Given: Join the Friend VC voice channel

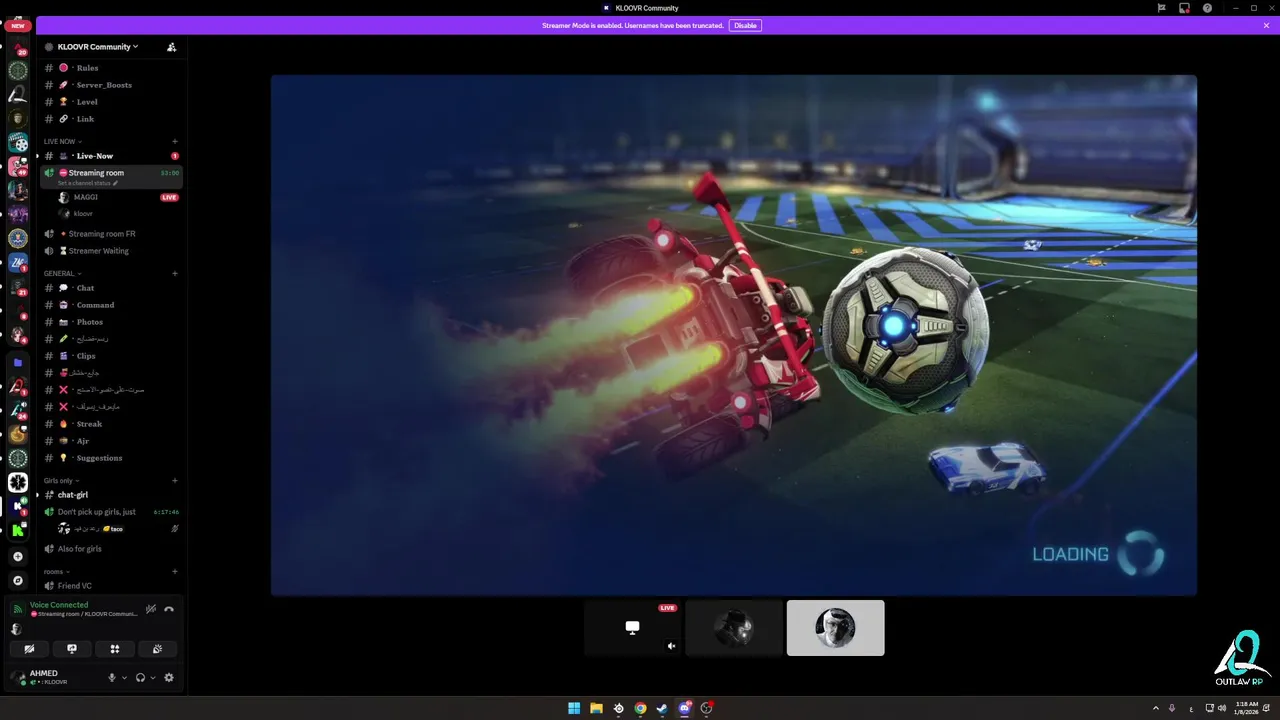Looking at the screenshot, I should [112, 586].
